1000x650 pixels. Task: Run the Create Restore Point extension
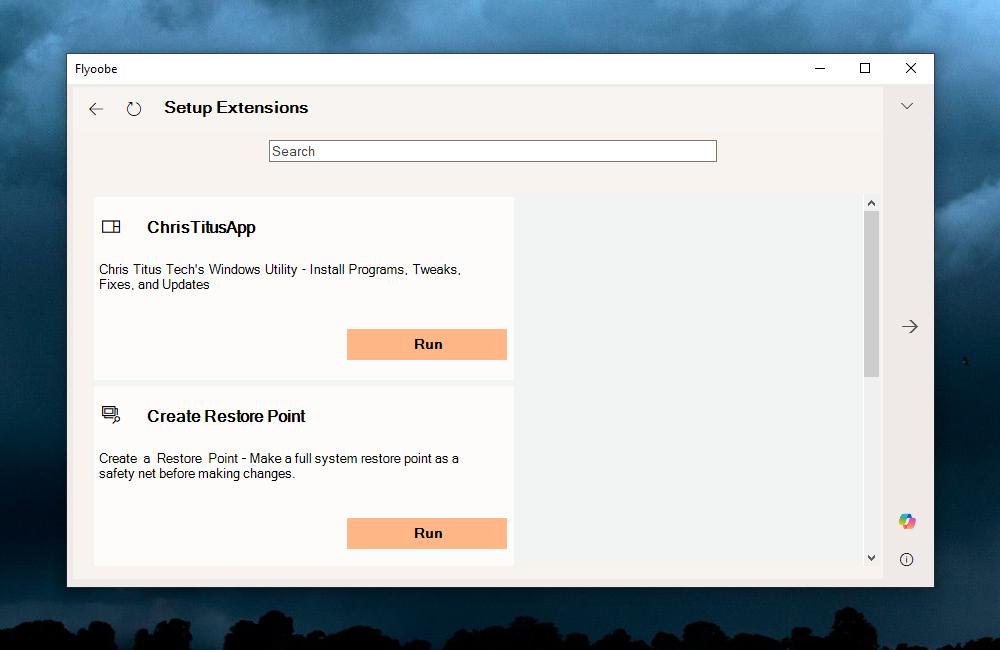(x=427, y=533)
